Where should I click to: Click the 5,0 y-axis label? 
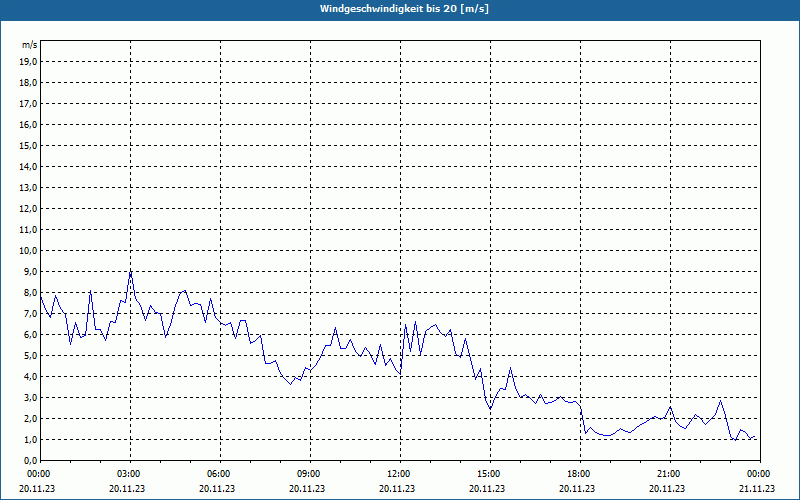[x=30, y=356]
